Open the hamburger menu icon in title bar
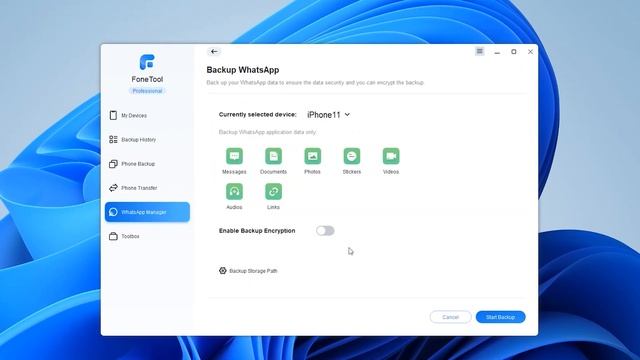Viewport: 640px width, 360px height. [480, 51]
